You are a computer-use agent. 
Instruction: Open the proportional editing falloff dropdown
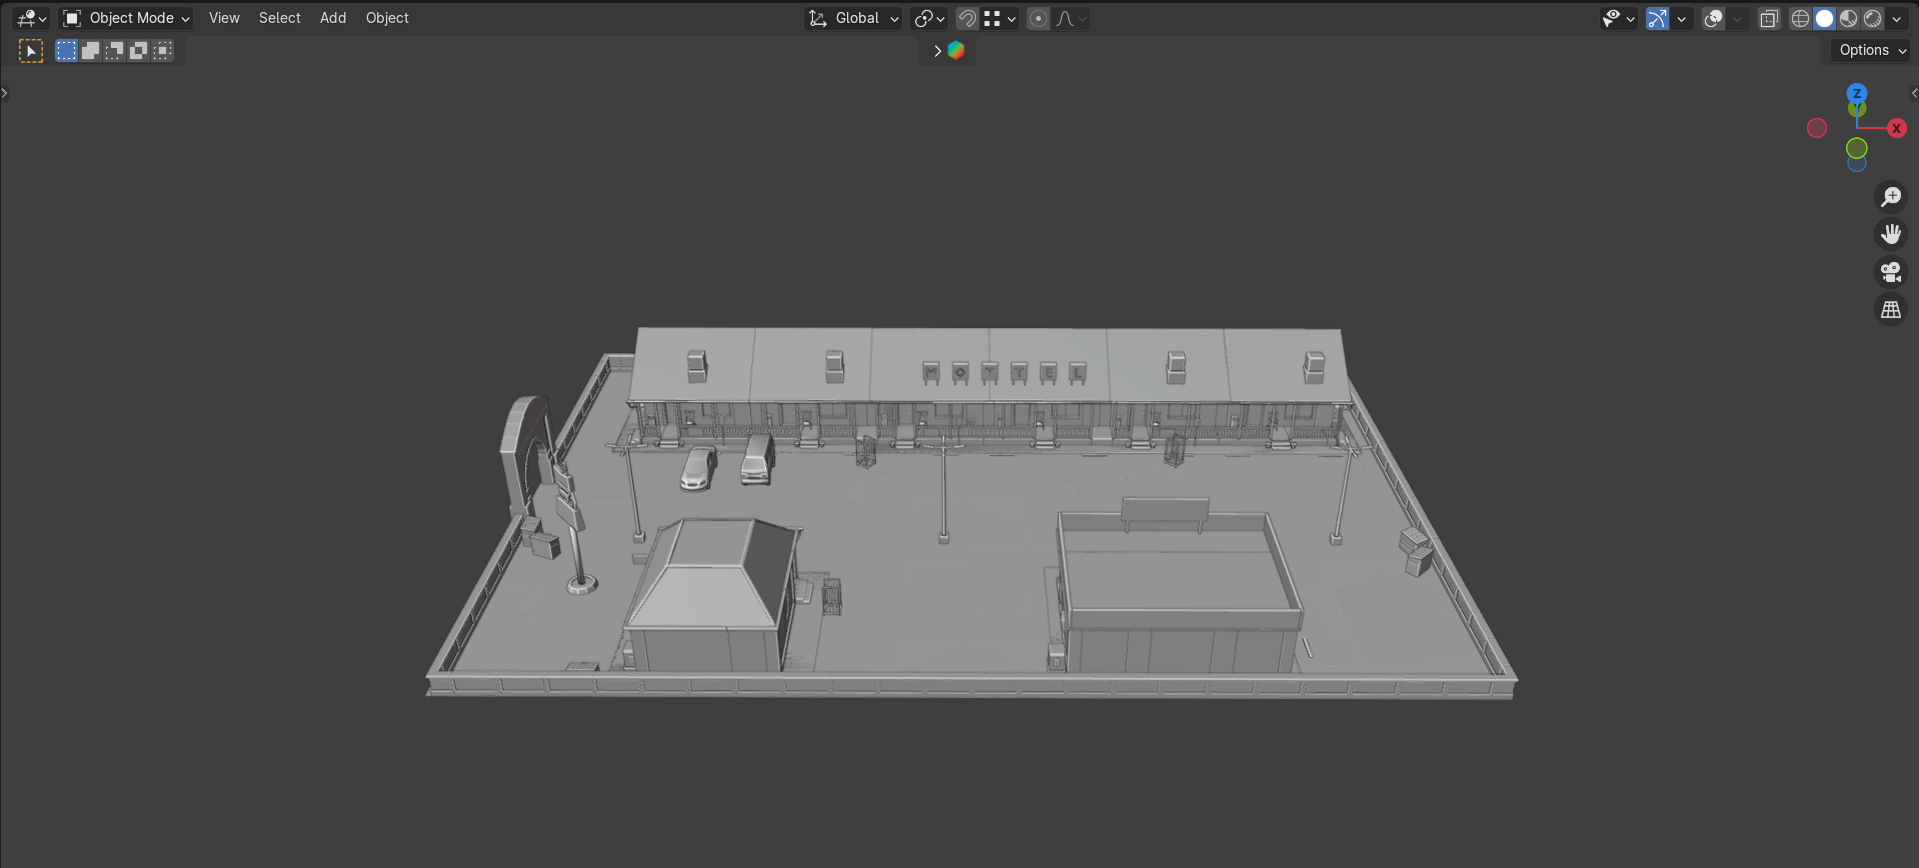coord(1070,18)
